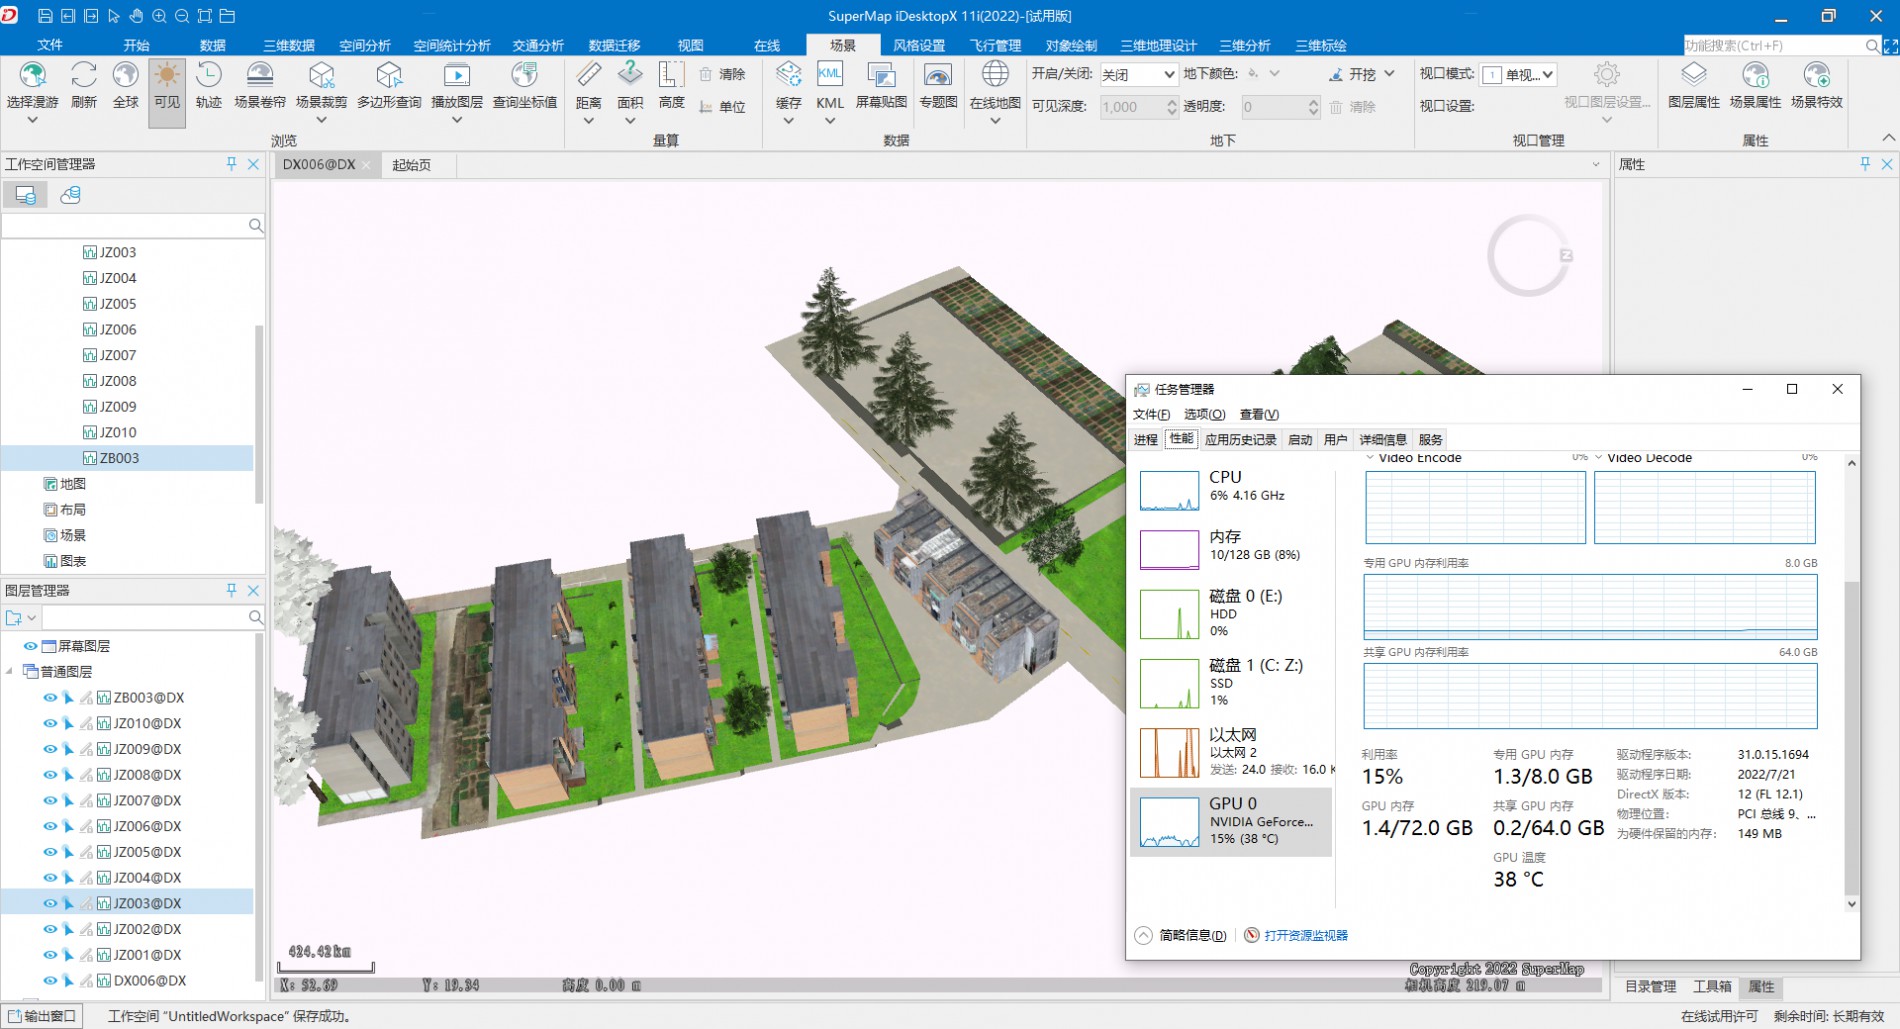Switch to the 起始页 document tab
This screenshot has width=1900, height=1029.
tap(412, 165)
